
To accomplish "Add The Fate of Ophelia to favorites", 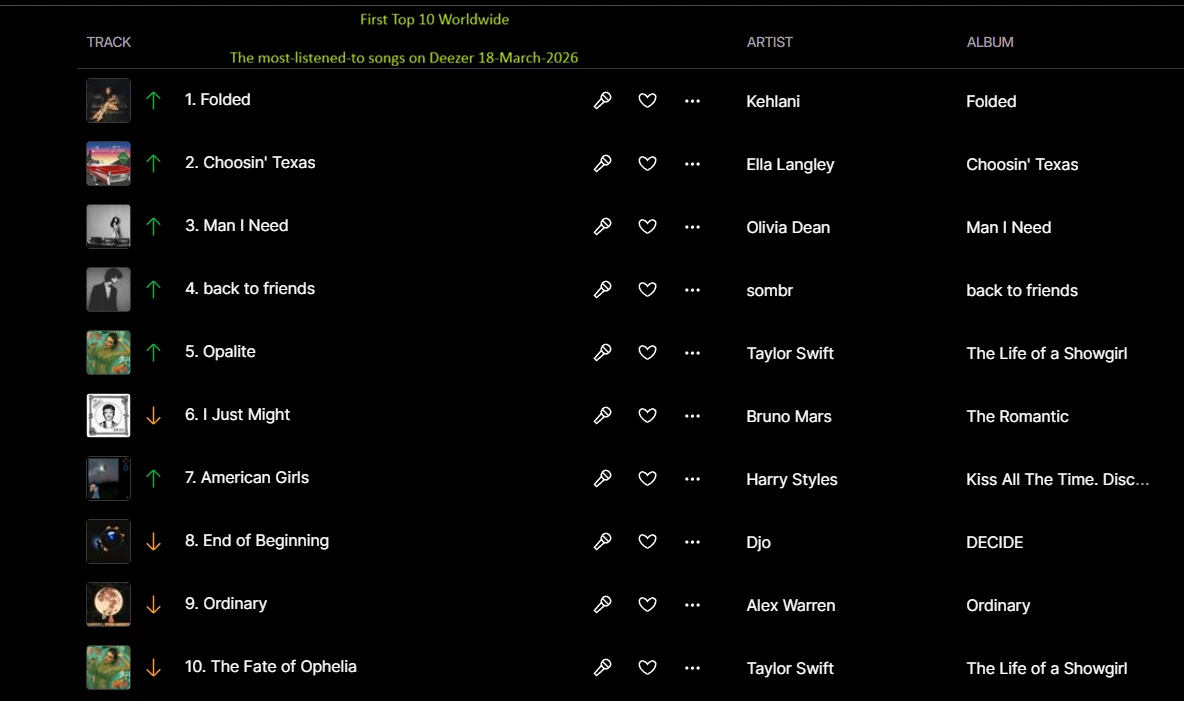I will tap(647, 667).
